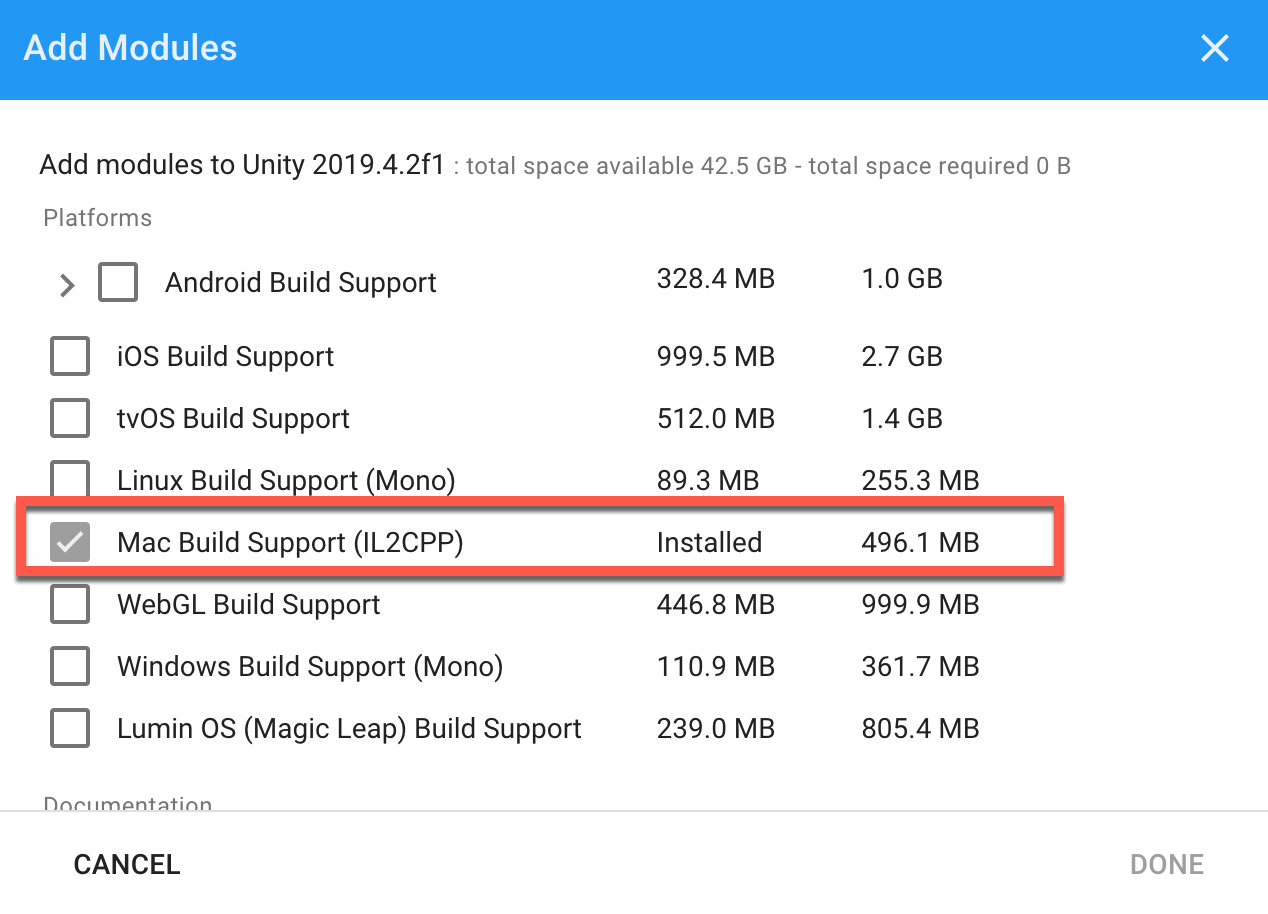
Task: Tick the tvOS Build Support checkbox
Action: click(70, 418)
